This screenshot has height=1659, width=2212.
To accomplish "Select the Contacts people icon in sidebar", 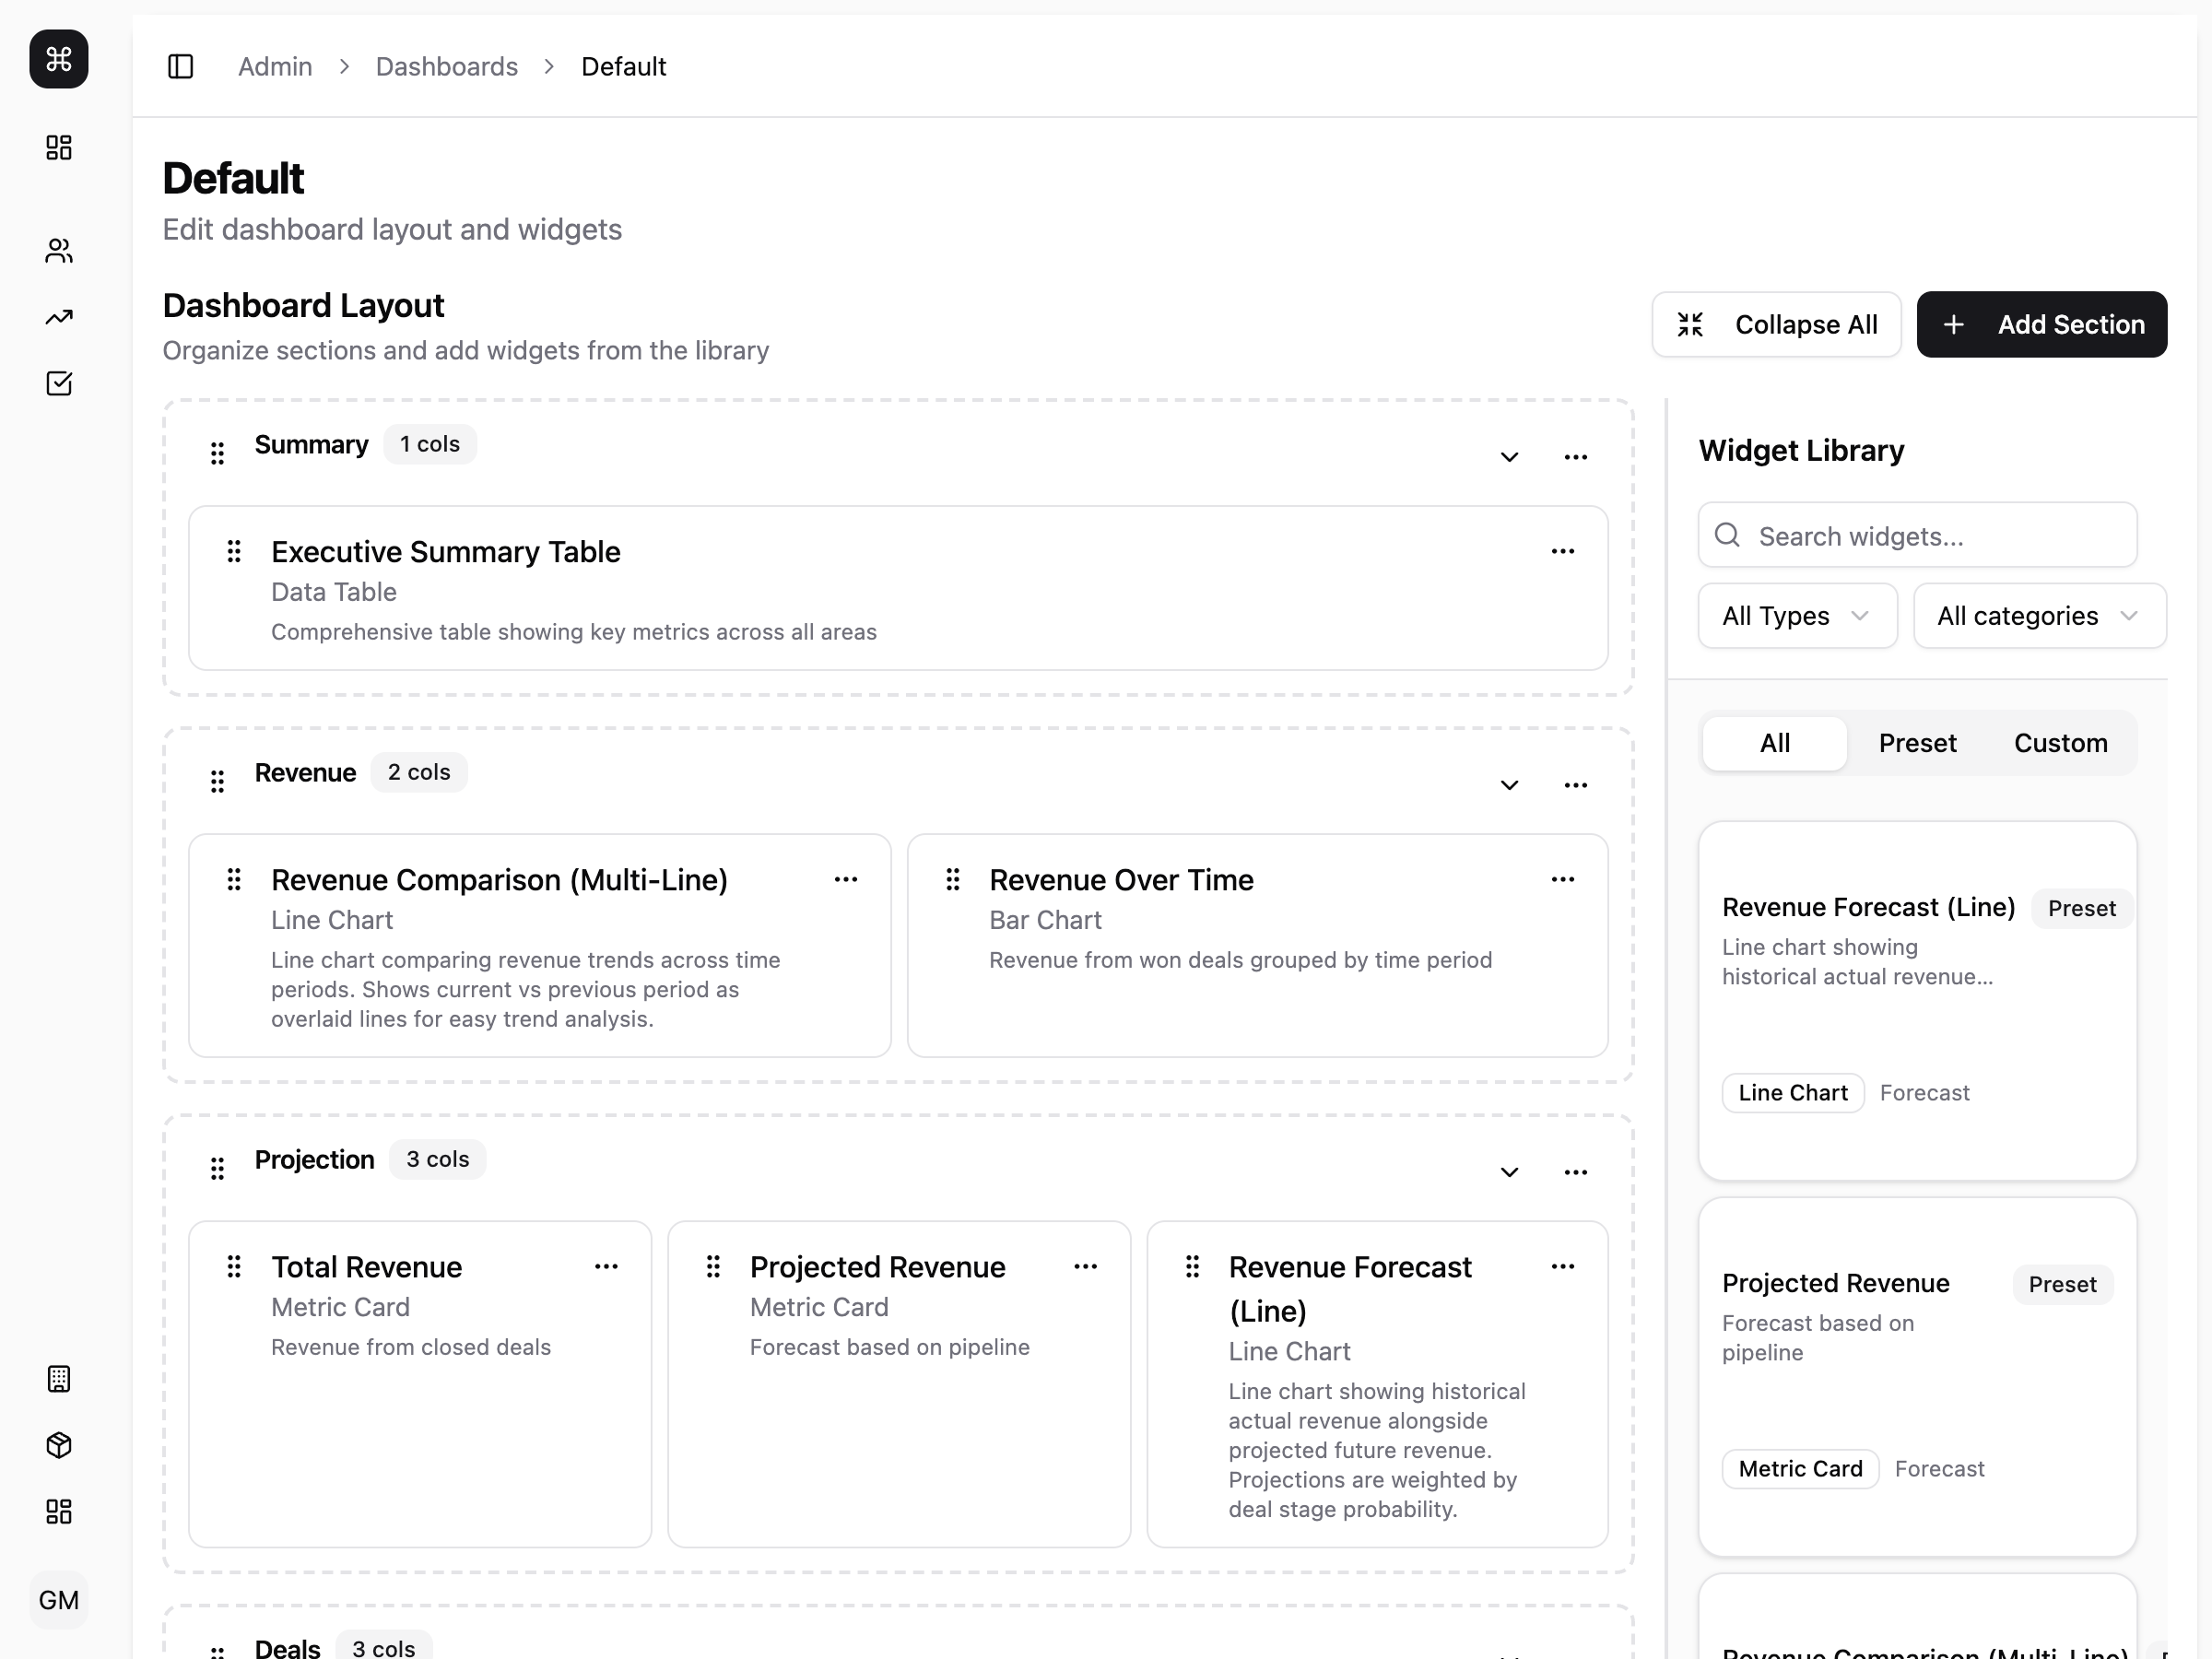I will coord(58,250).
